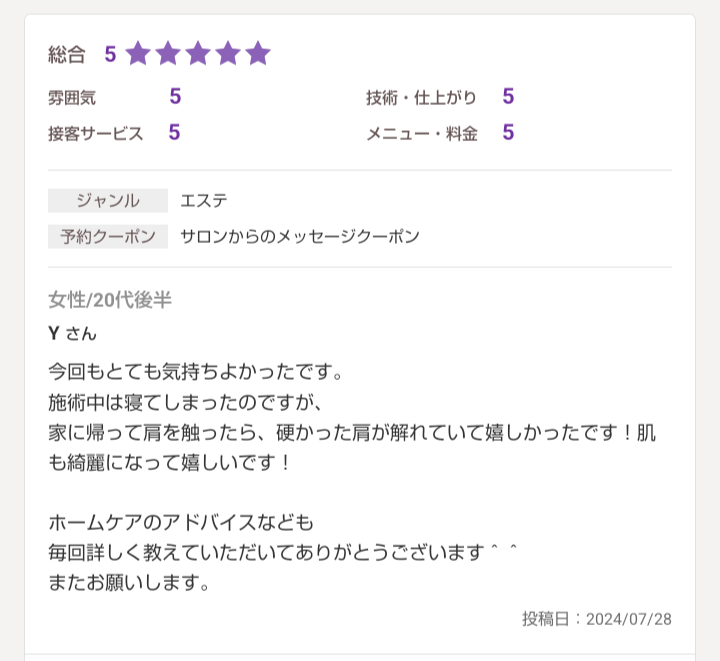Click the 接客サービス rating label
Image resolution: width=720 pixels, height=661 pixels.
pos(96,134)
